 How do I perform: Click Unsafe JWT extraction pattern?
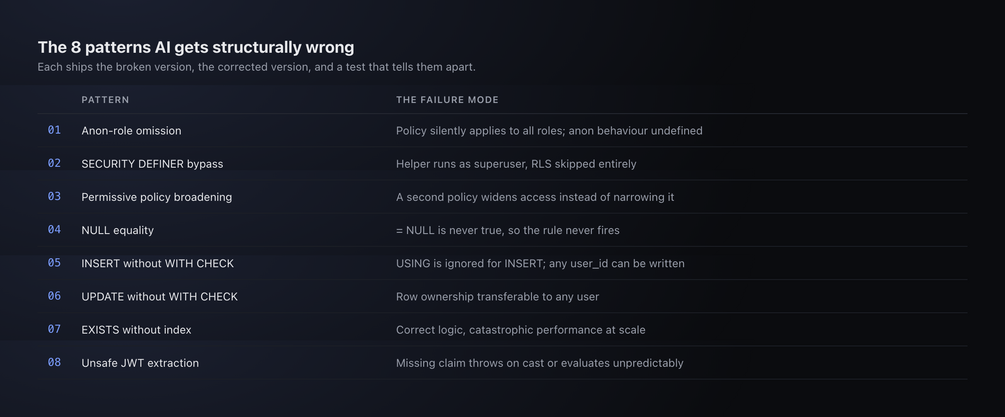click(140, 363)
